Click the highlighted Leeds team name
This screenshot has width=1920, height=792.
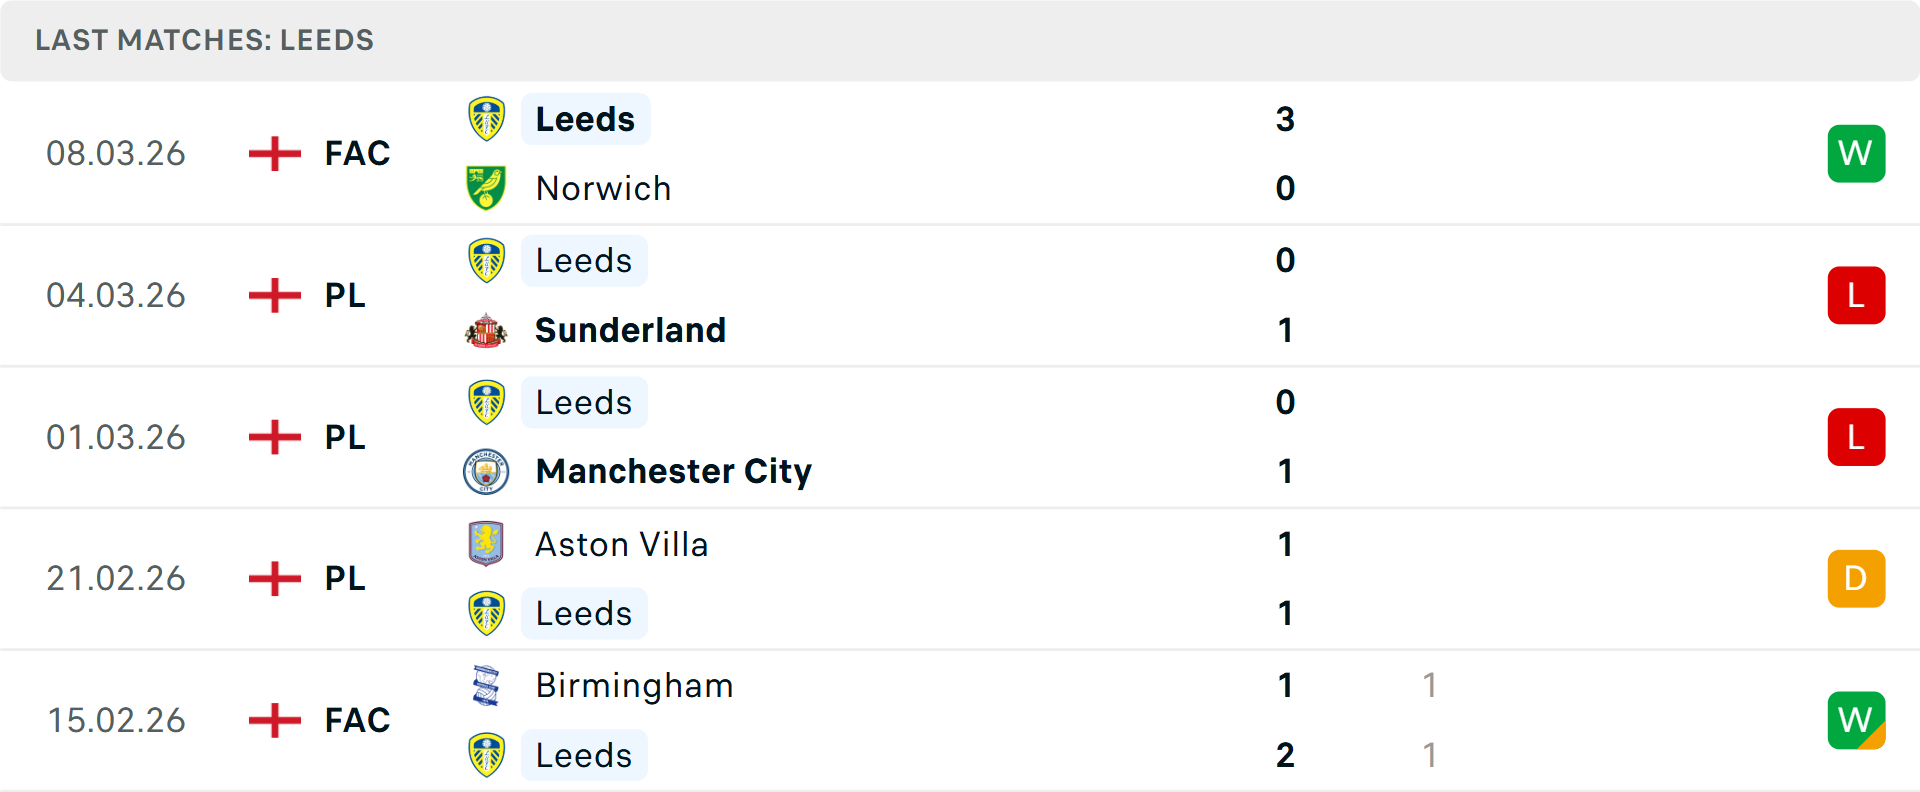pos(585,118)
